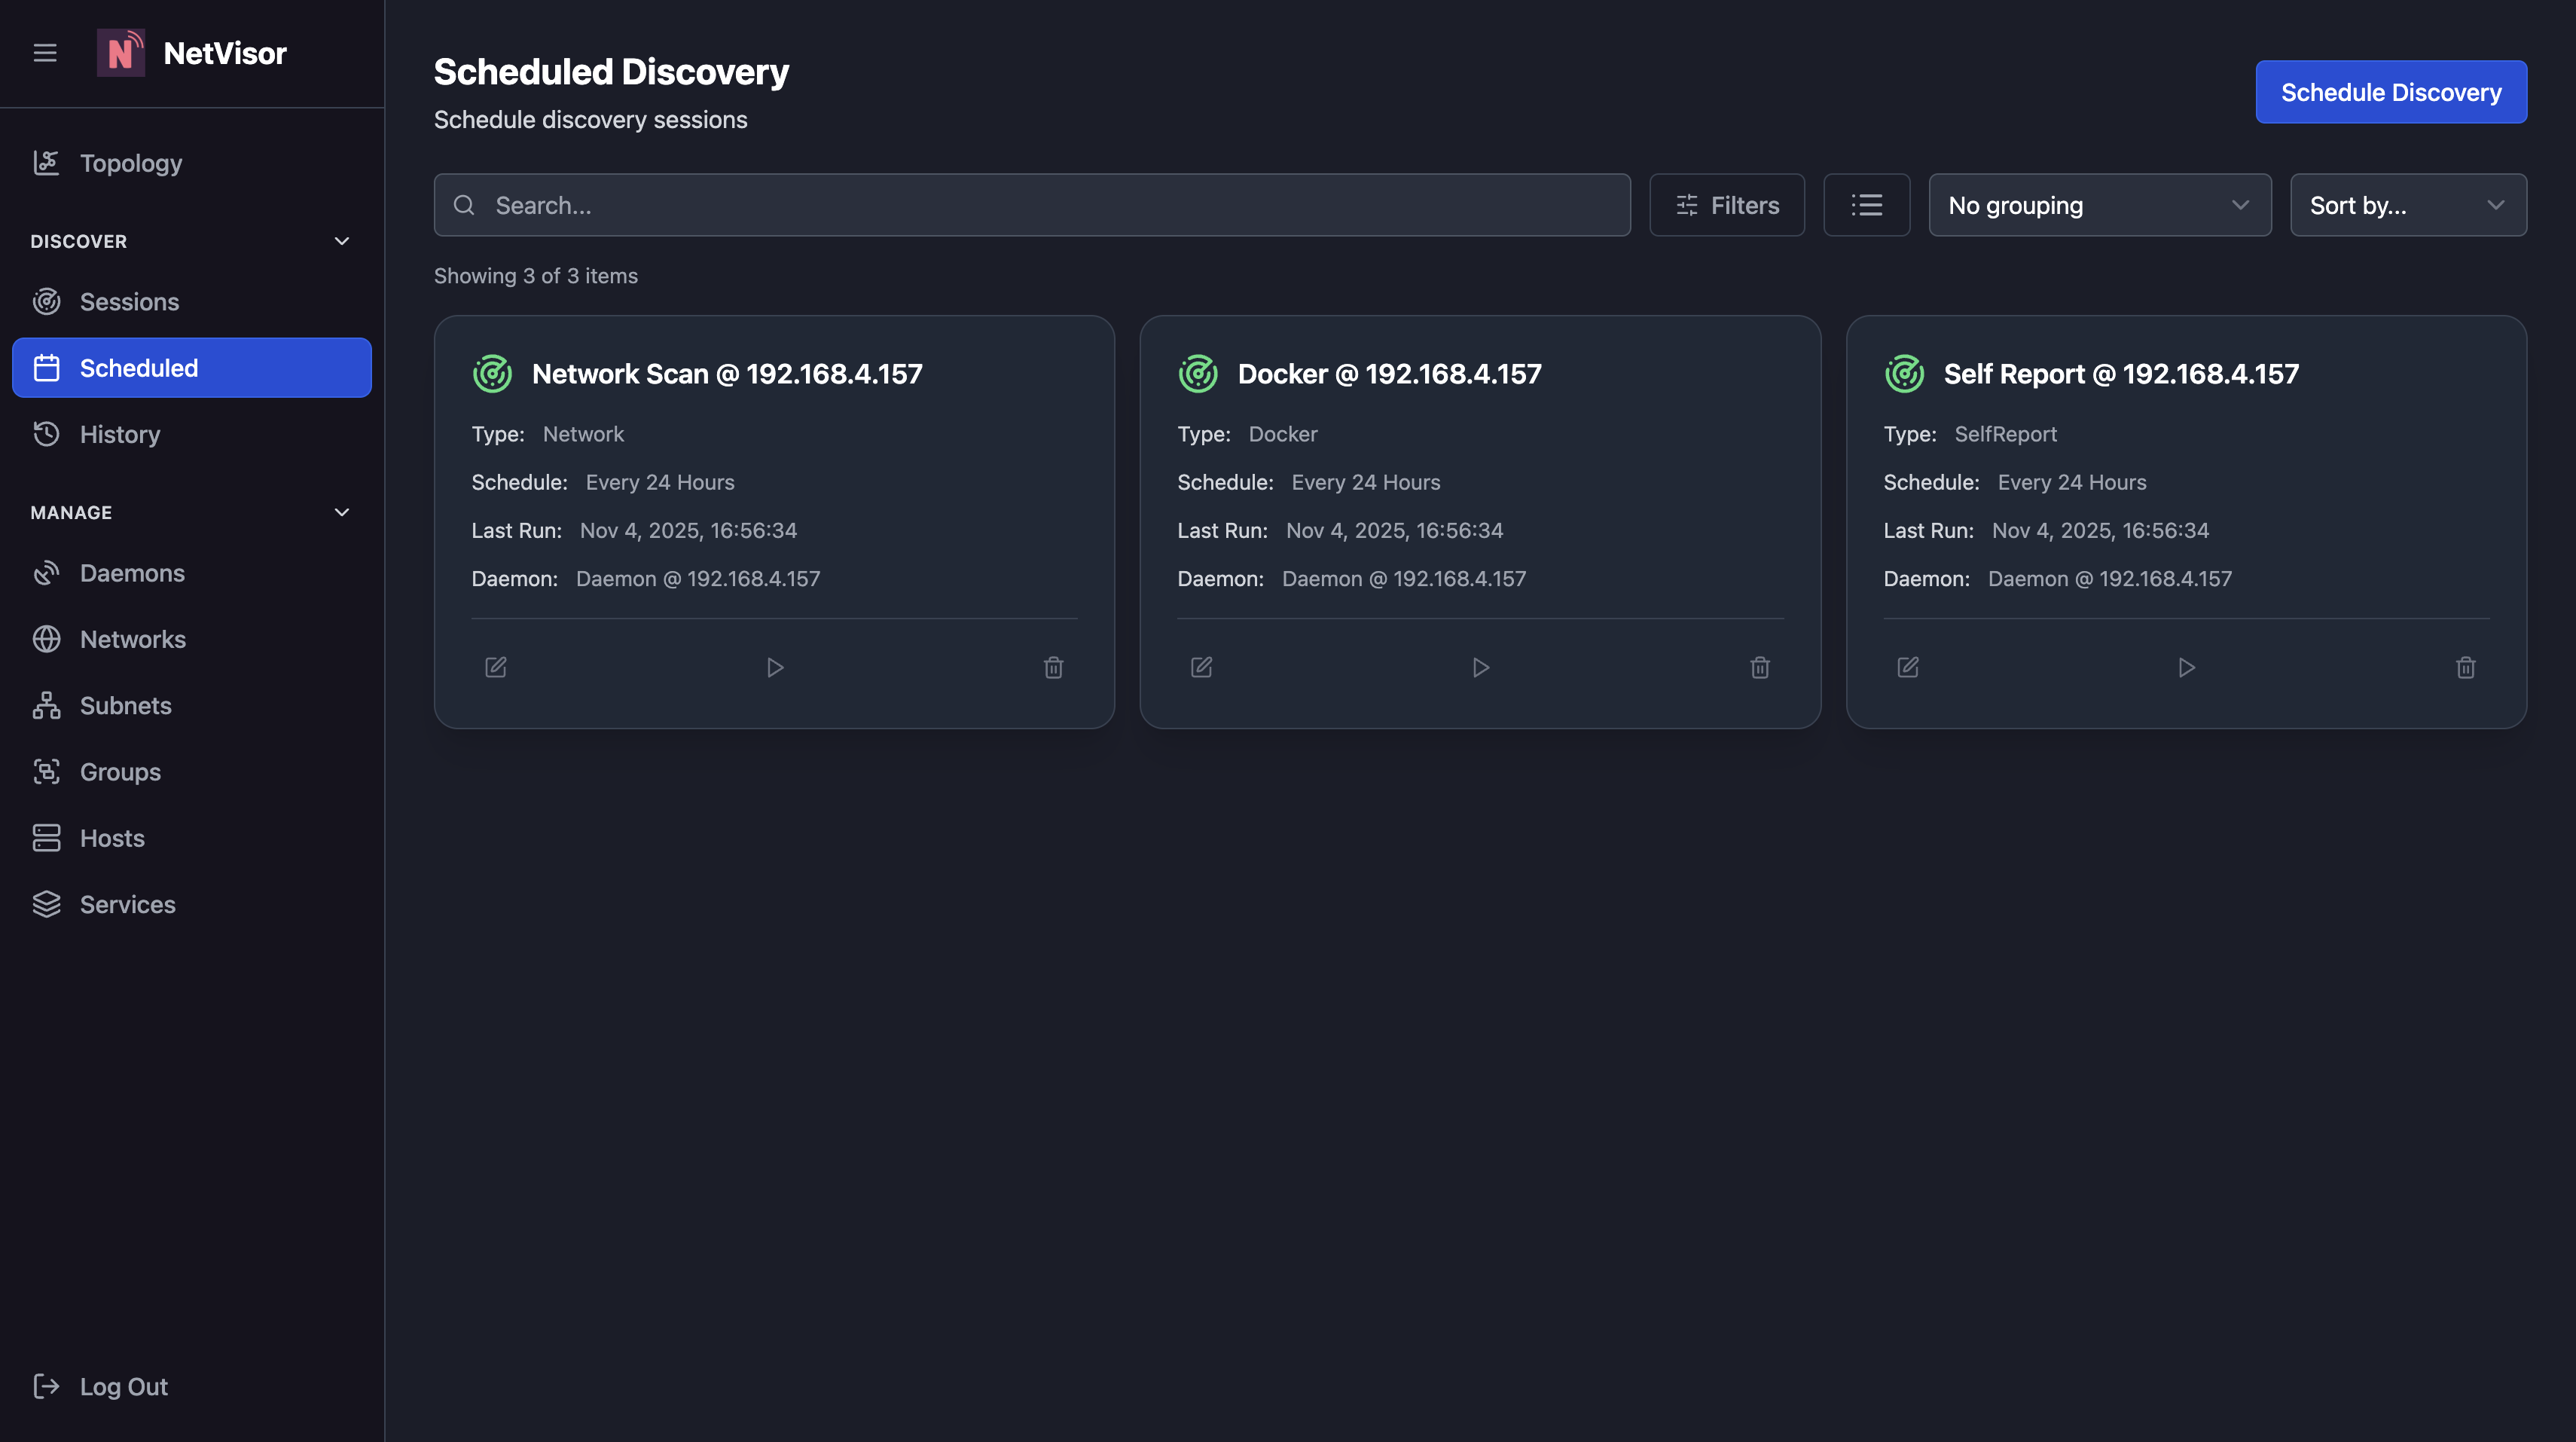Click the Network Scan @ 192.168.4.157 title
The image size is (2576, 1442).
click(x=727, y=374)
